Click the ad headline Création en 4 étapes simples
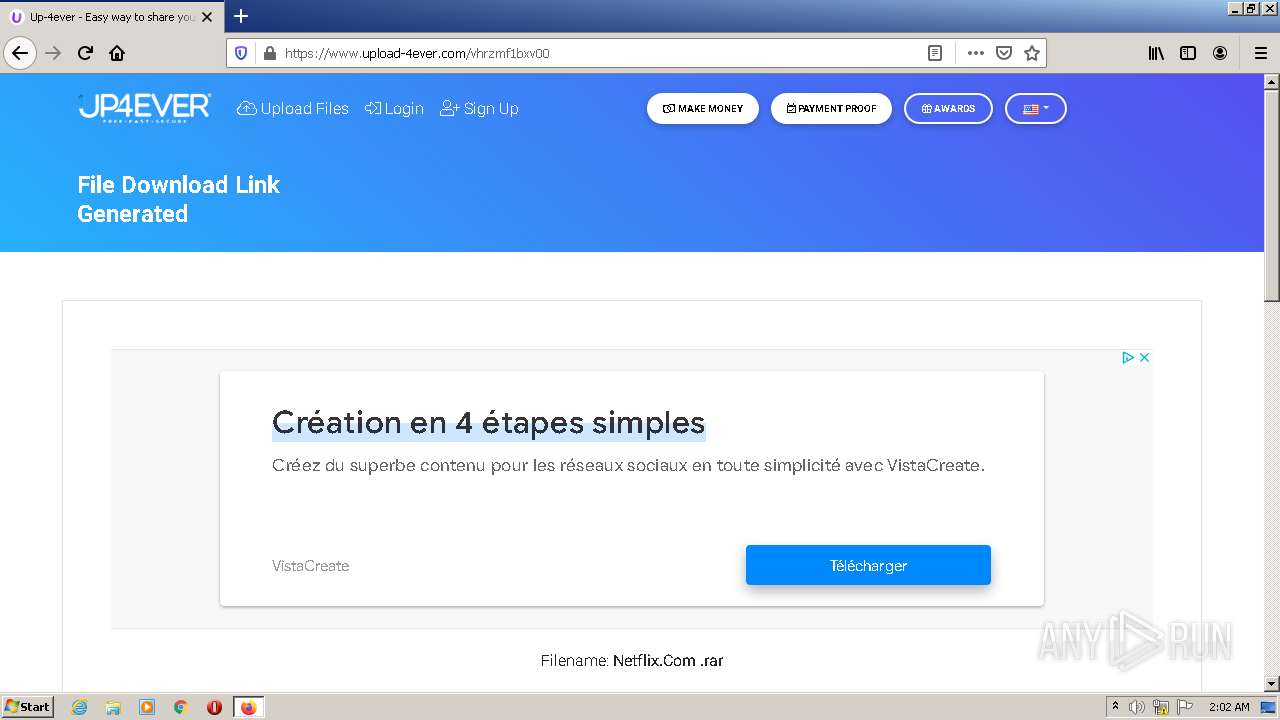The width and height of the screenshot is (1280, 720). pyautogui.click(x=488, y=422)
